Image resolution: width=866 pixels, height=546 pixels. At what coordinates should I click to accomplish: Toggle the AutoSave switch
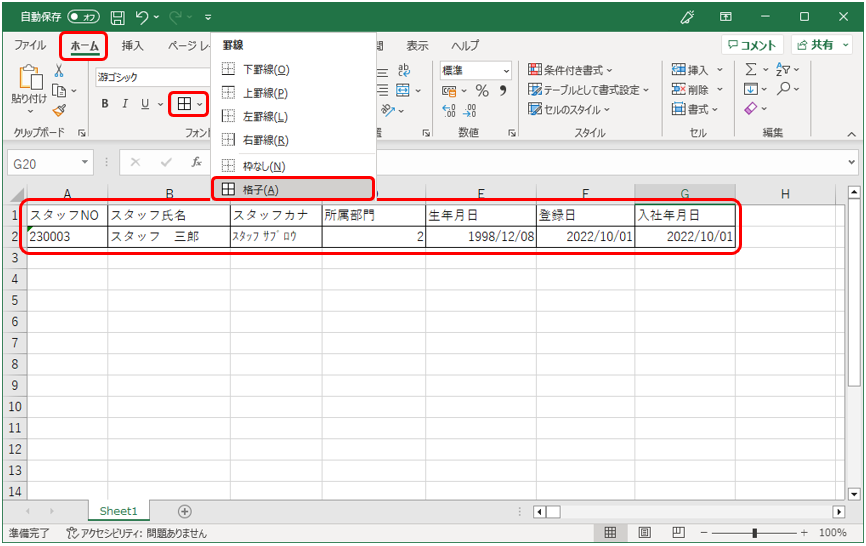83,17
